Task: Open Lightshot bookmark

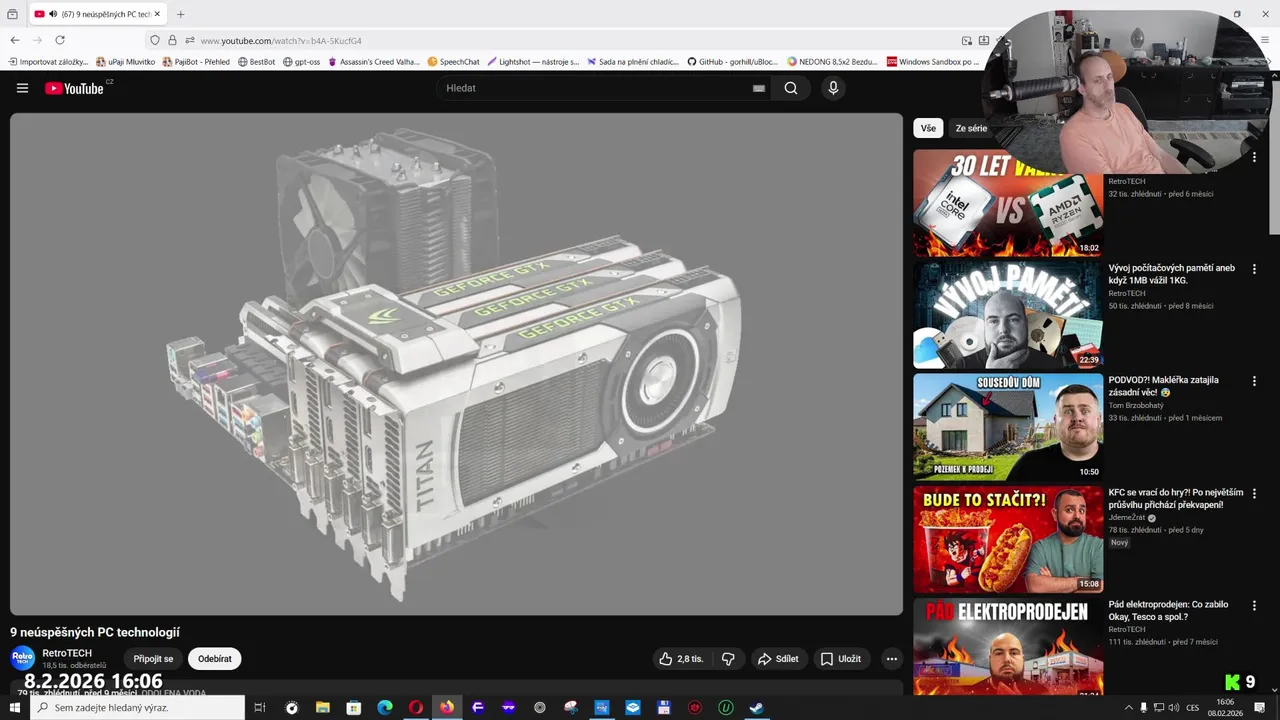Action: [x=533, y=62]
